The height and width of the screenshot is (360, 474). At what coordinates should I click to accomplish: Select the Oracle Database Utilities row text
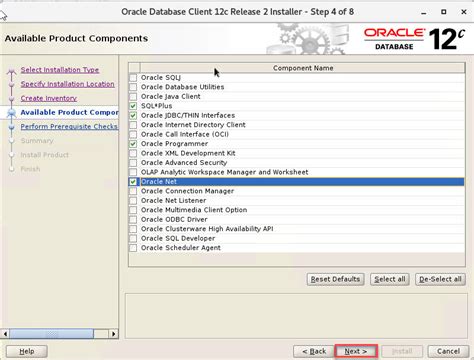(x=182, y=87)
